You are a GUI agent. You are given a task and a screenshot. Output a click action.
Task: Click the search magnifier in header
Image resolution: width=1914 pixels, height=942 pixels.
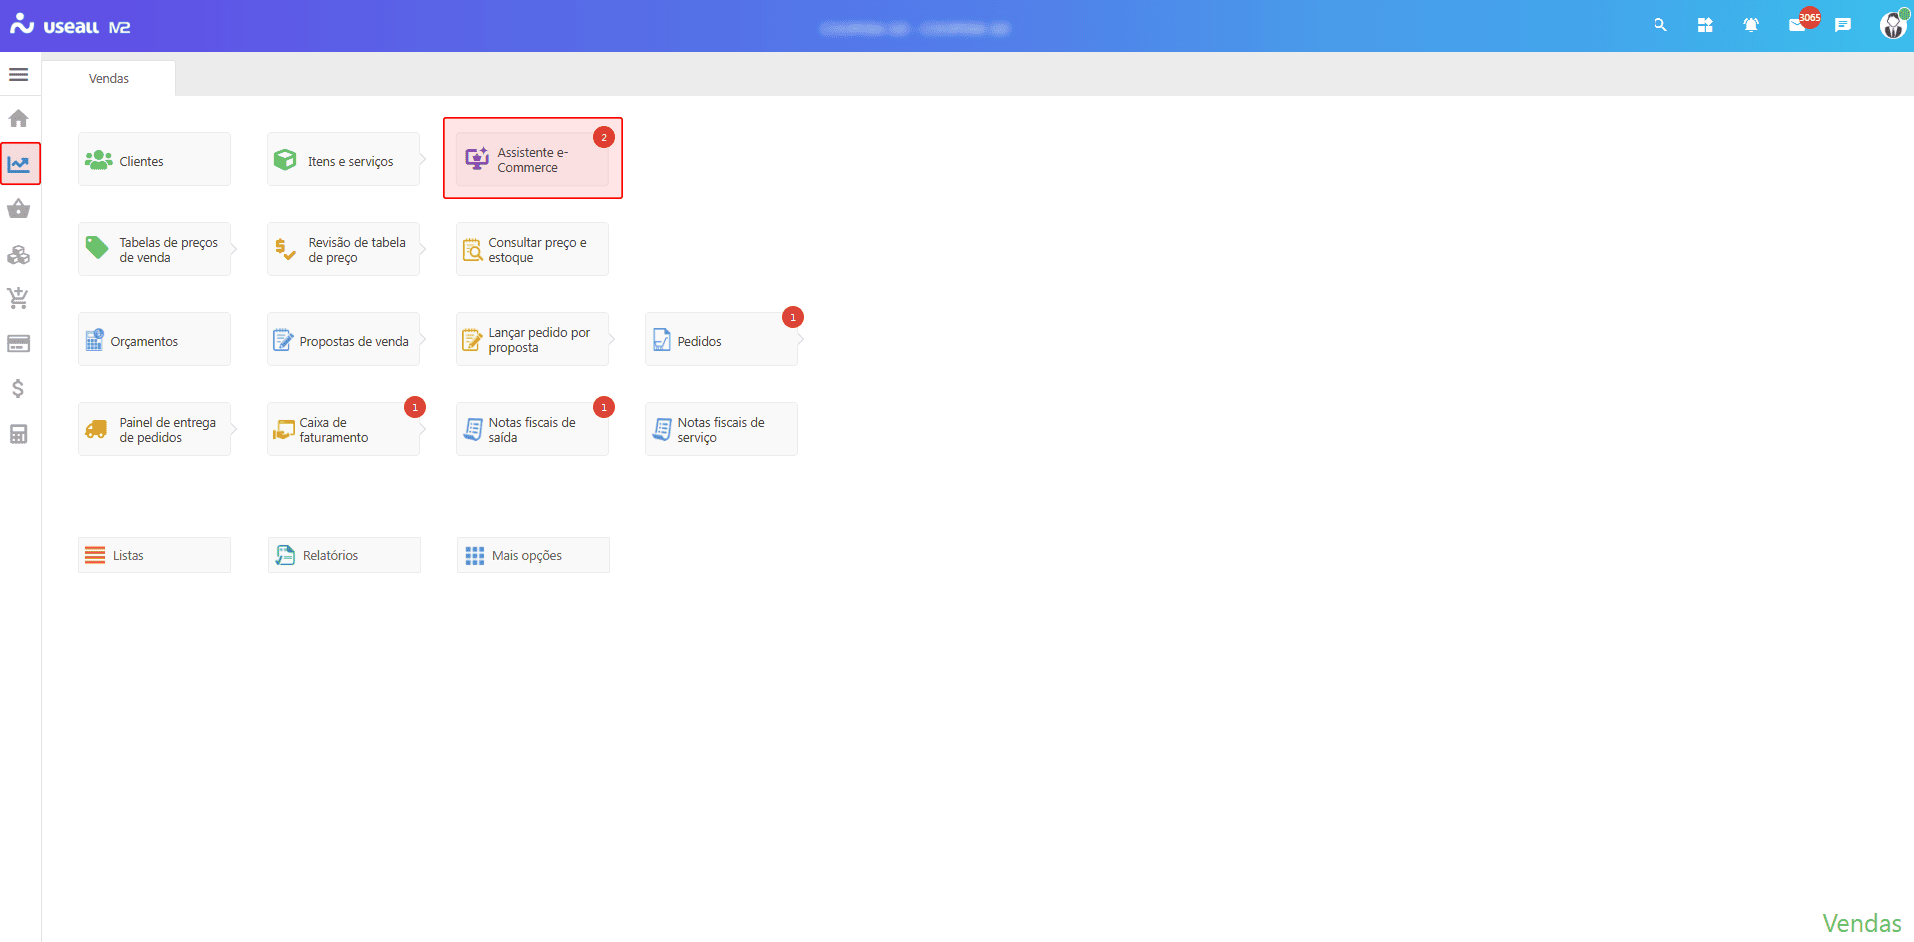1660,25
